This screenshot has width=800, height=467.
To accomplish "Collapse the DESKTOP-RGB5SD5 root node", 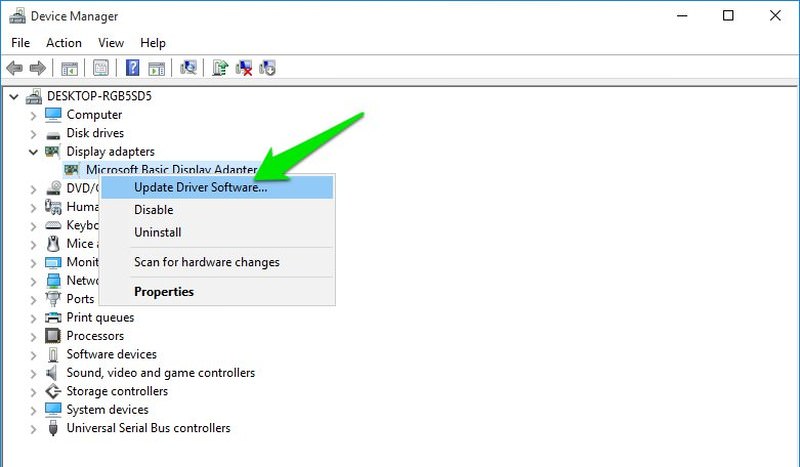I will tap(14, 96).
